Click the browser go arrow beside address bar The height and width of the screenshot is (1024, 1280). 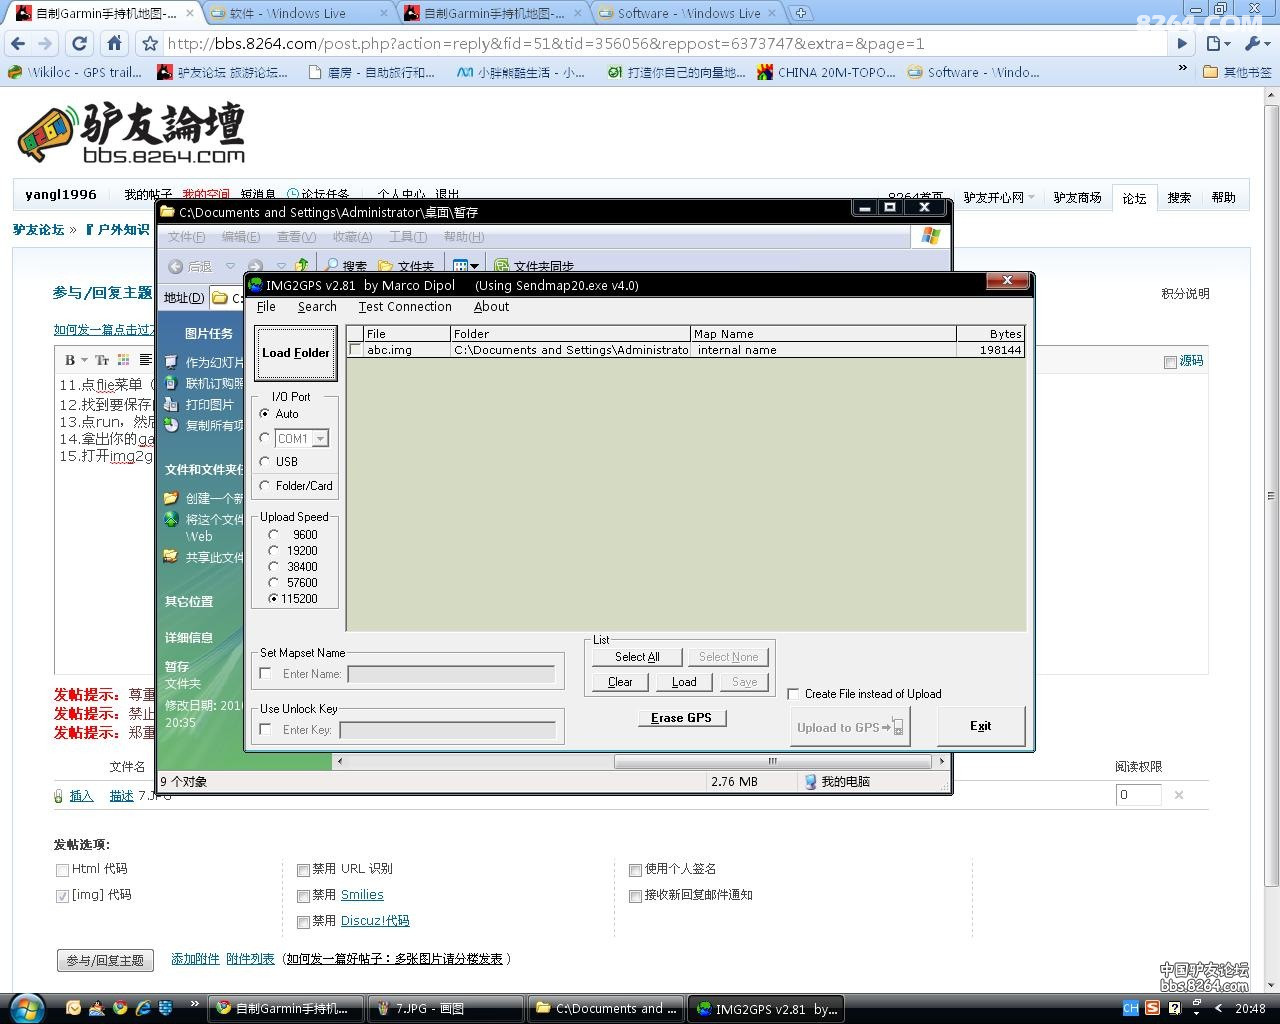pyautogui.click(x=1182, y=43)
